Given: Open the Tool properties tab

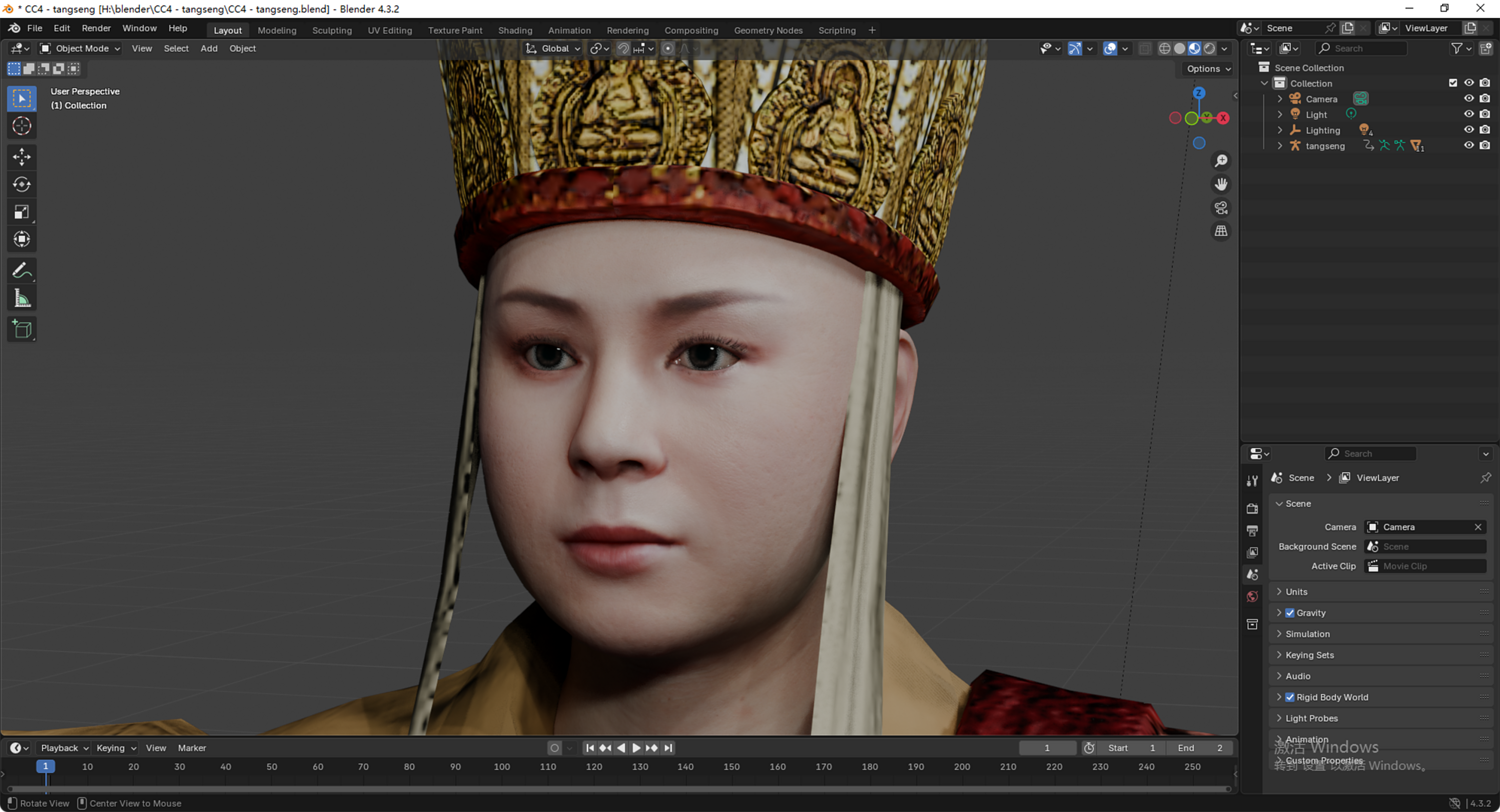Looking at the screenshot, I should (x=1252, y=481).
